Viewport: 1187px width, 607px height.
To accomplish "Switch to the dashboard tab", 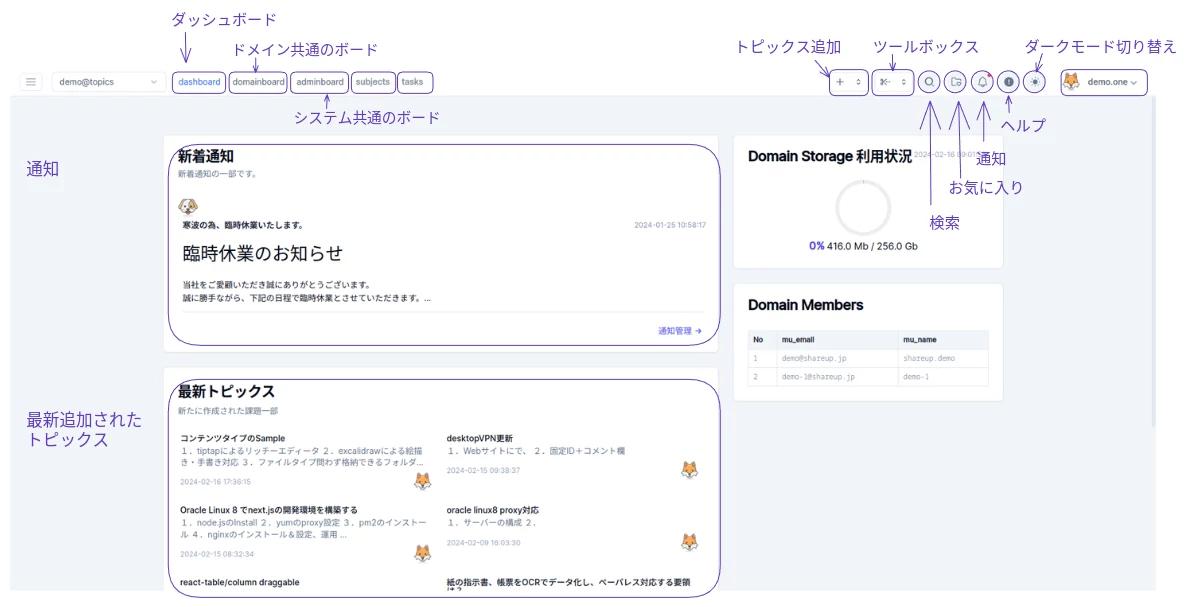I will (x=199, y=82).
